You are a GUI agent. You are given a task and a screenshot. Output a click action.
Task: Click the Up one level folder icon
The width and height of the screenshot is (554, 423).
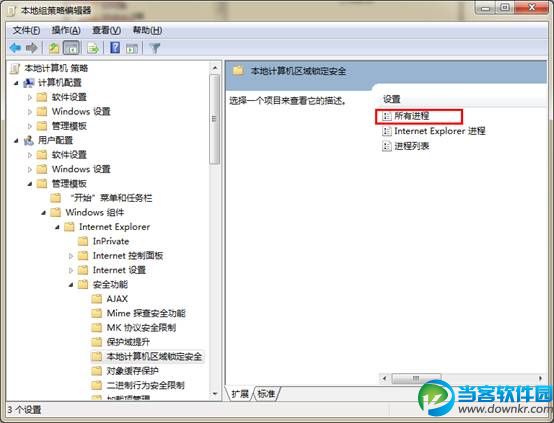pyautogui.click(x=54, y=48)
